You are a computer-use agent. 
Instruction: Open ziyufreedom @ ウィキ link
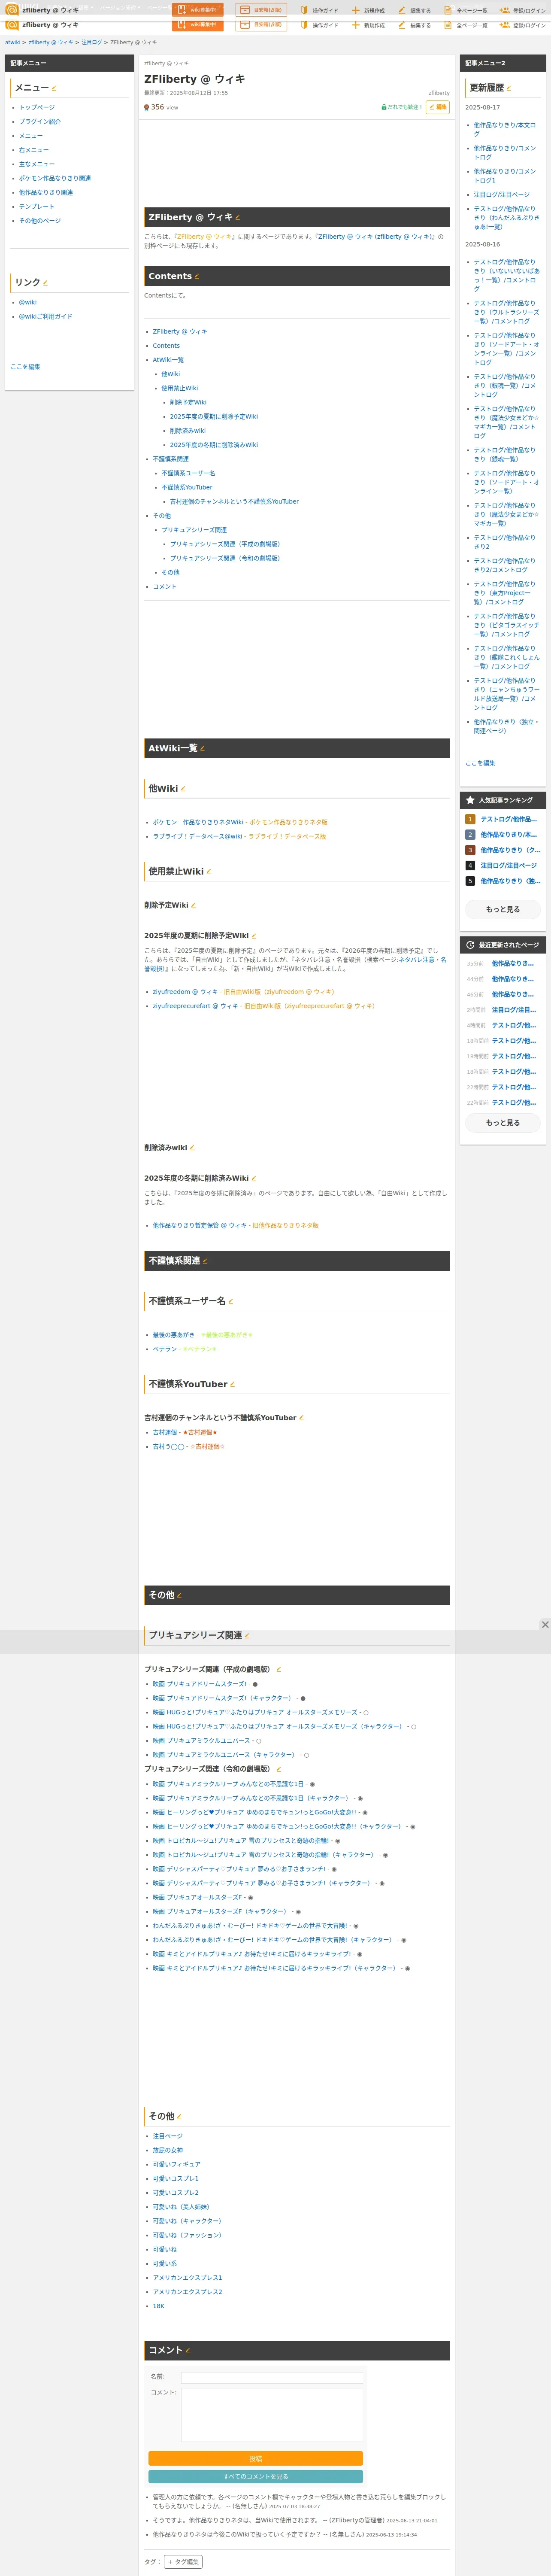click(x=185, y=992)
